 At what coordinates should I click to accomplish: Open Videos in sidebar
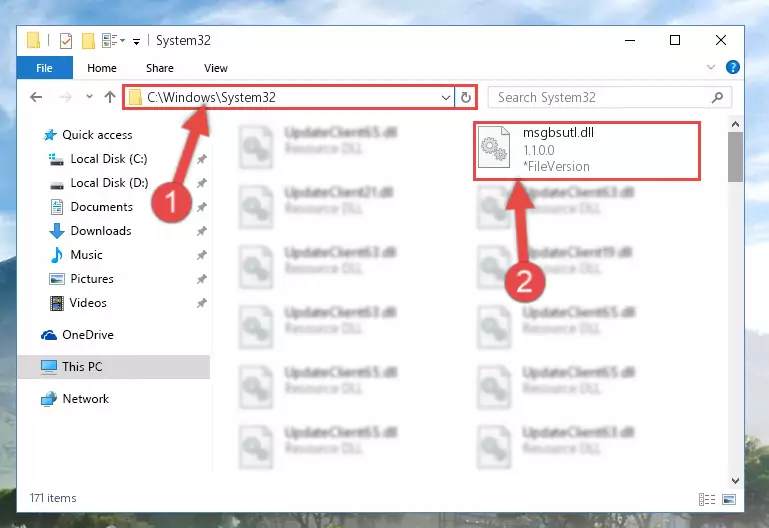(78, 303)
